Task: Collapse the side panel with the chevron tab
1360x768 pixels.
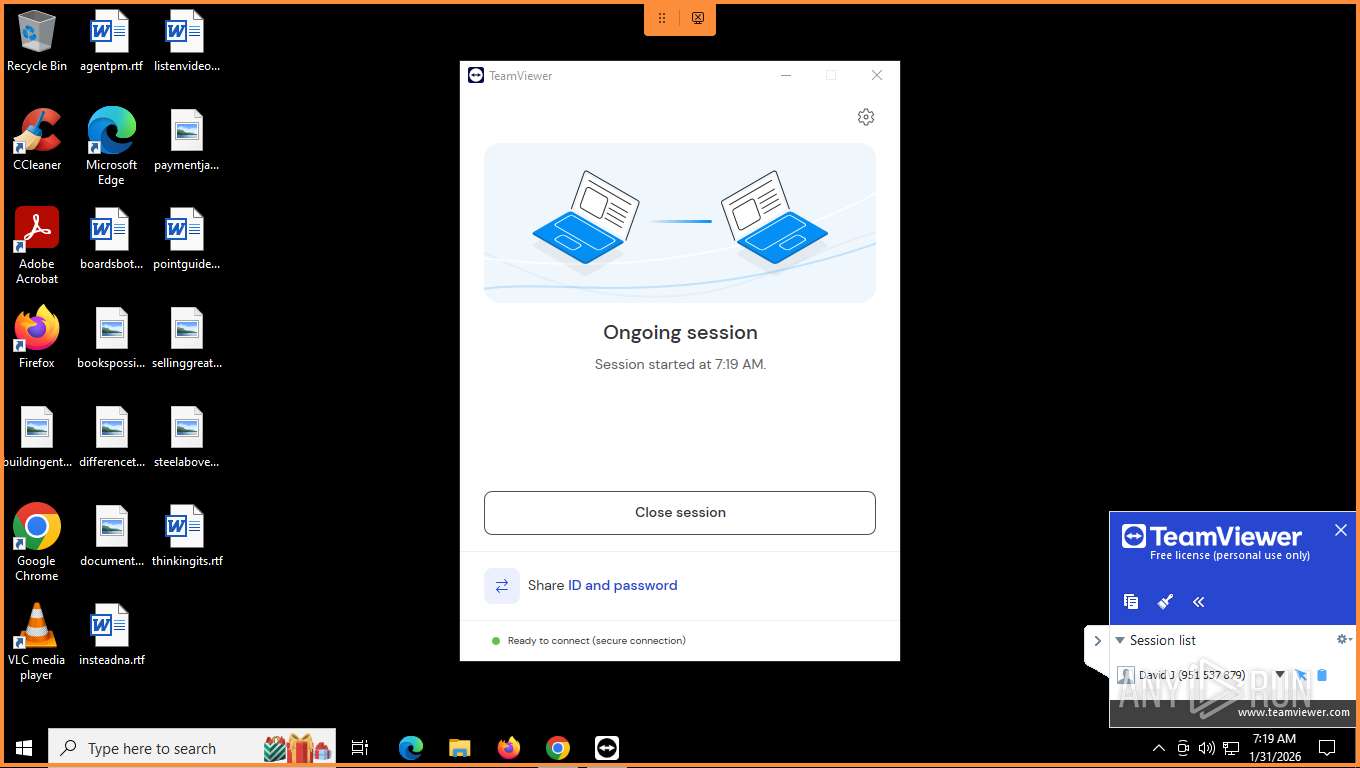Action: coord(1097,641)
